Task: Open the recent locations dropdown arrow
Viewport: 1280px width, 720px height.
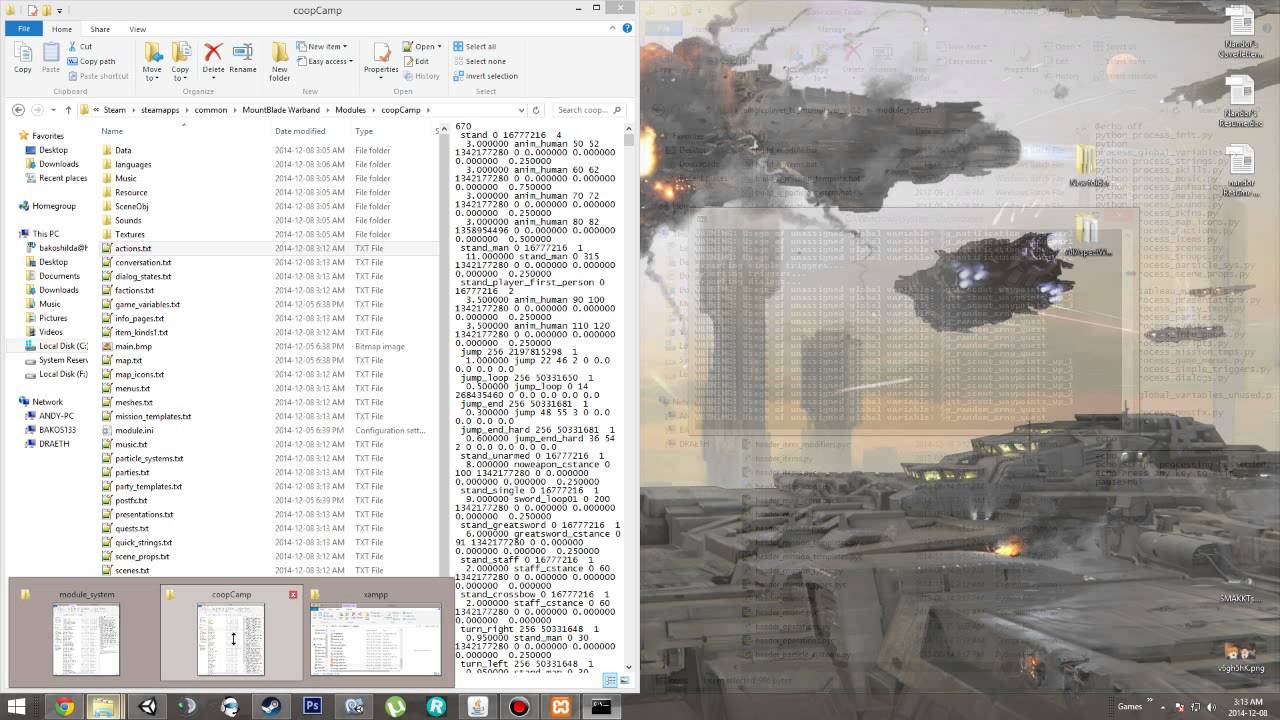Action: pos(54,110)
